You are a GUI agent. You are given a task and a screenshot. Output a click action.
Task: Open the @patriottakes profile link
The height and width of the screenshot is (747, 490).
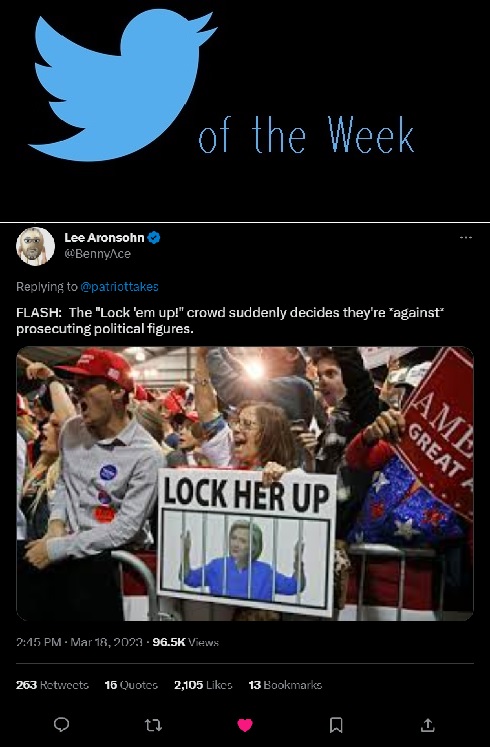click(120, 287)
